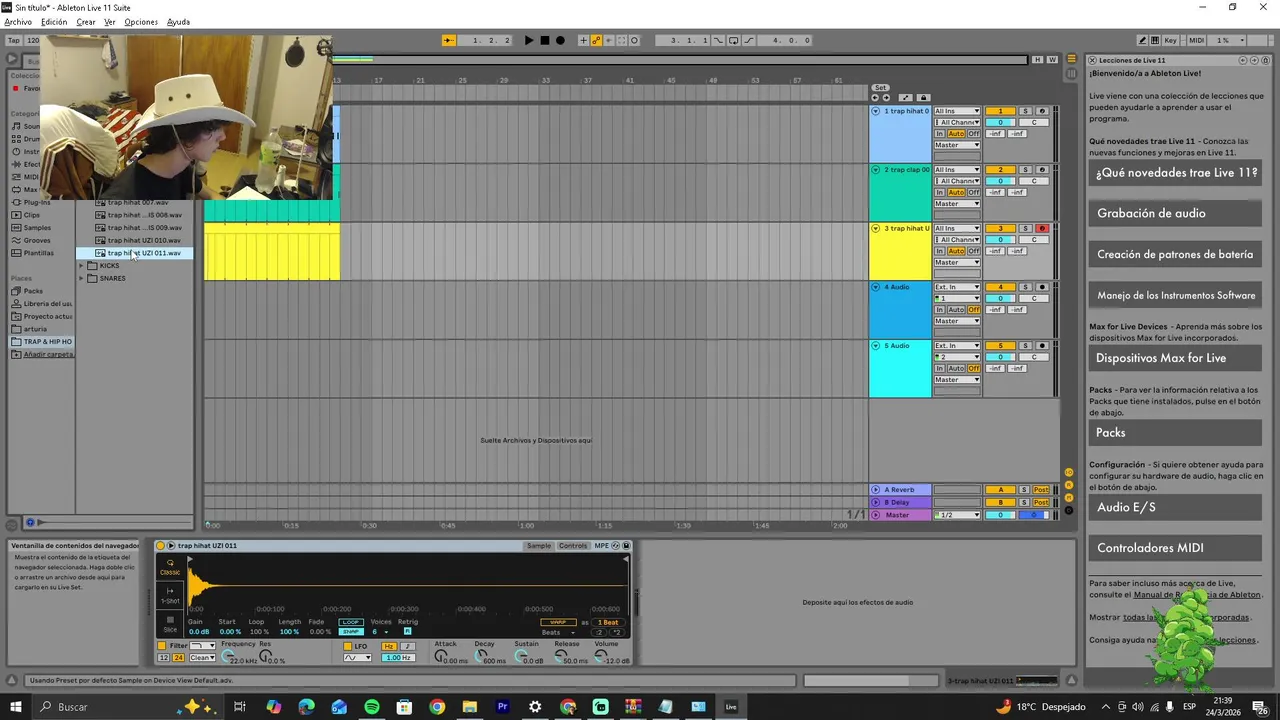Expand the KICKS folder

click(x=81, y=266)
